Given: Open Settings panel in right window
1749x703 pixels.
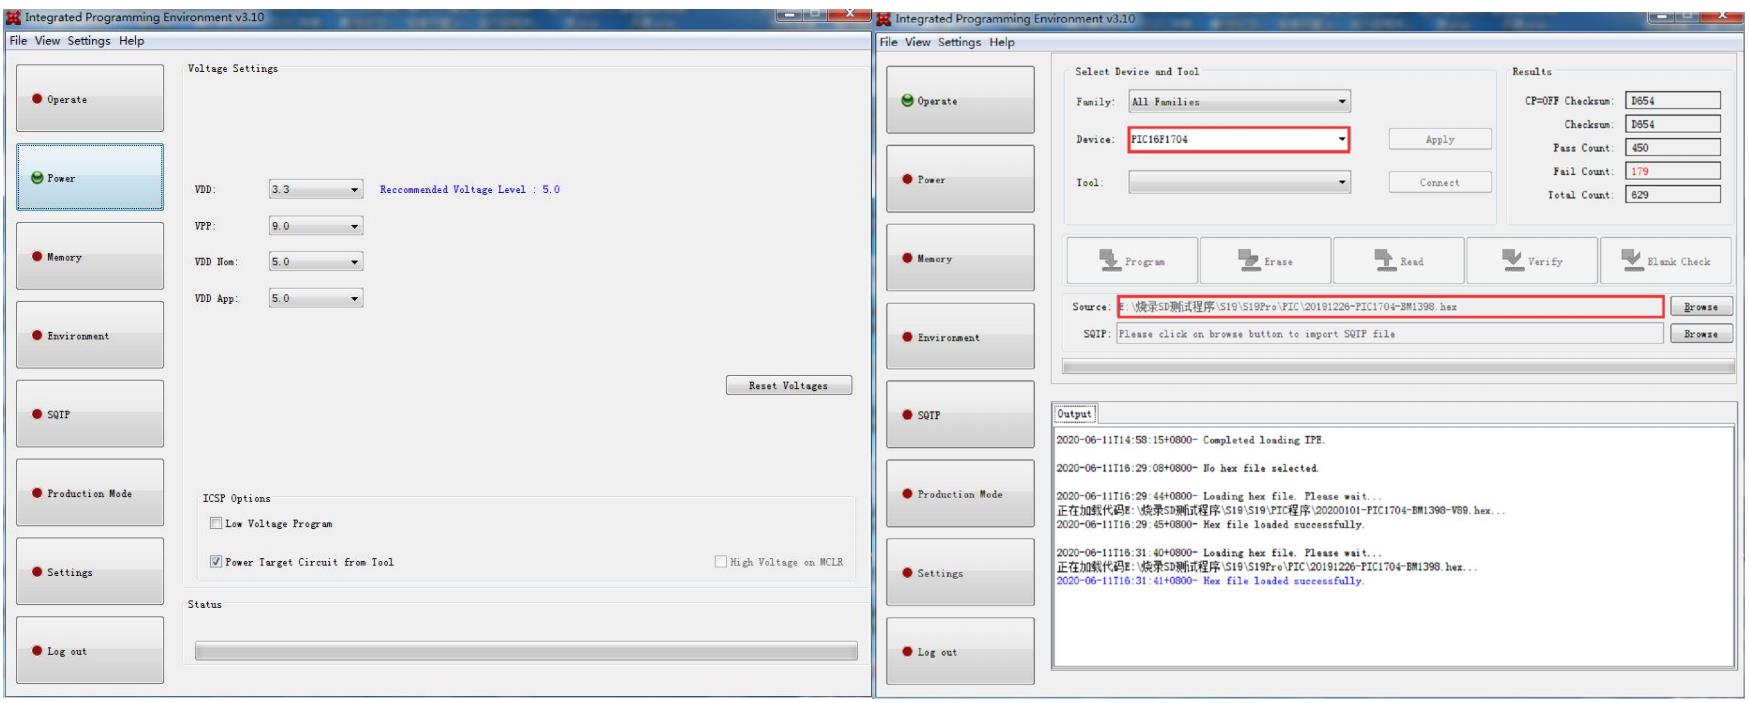Looking at the screenshot, I should [x=960, y=572].
